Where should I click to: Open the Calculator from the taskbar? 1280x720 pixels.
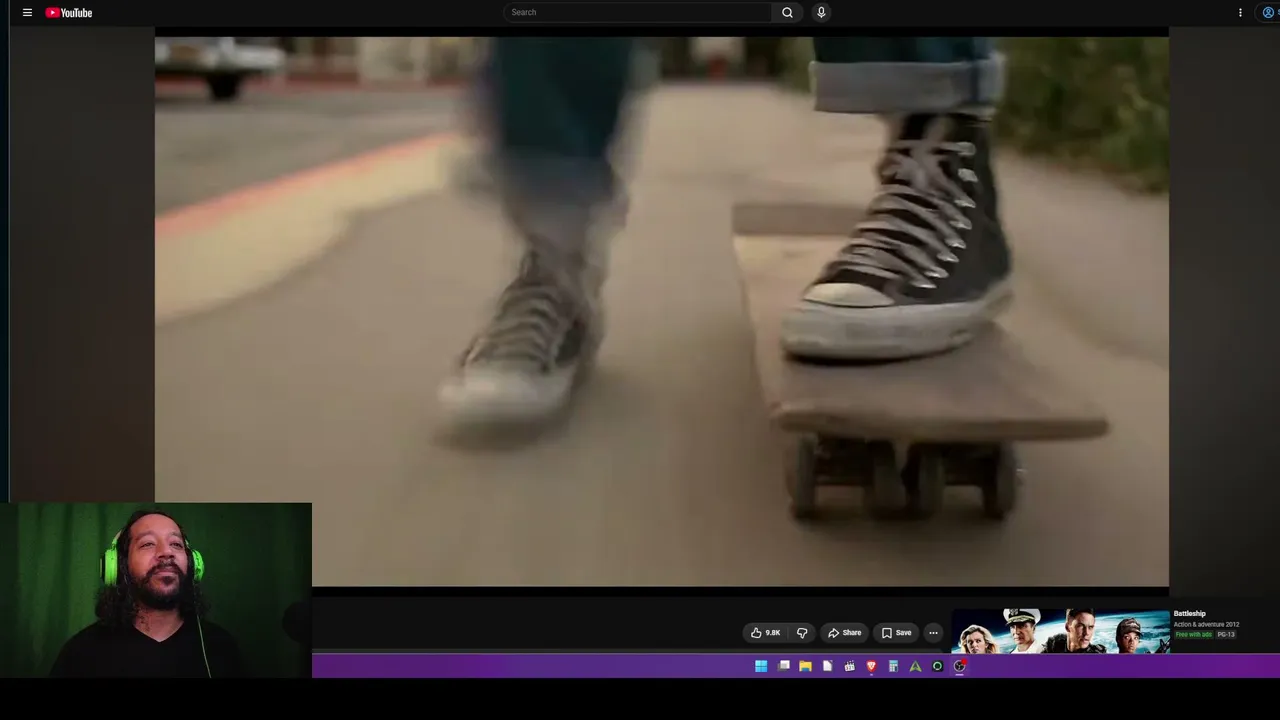coord(893,666)
